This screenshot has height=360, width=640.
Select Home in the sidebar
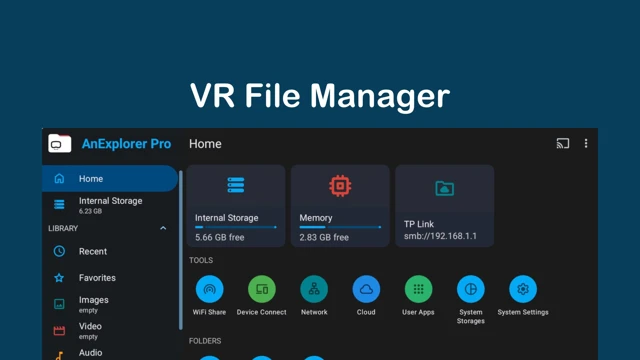[x=110, y=178]
